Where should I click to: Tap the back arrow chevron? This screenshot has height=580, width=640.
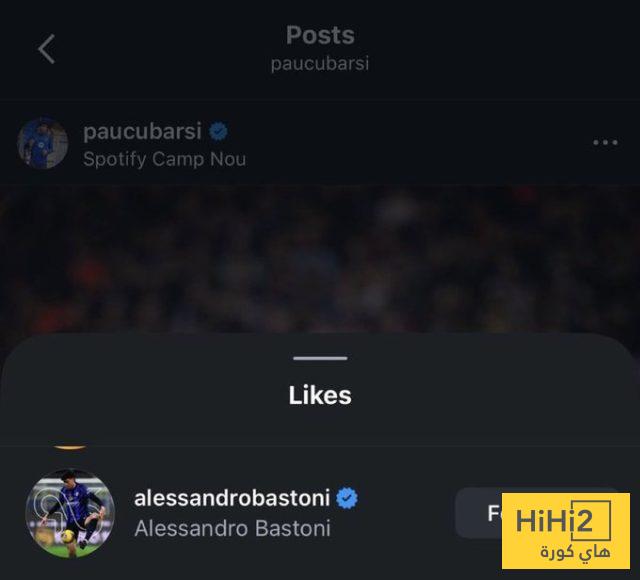pyautogui.click(x=47, y=49)
